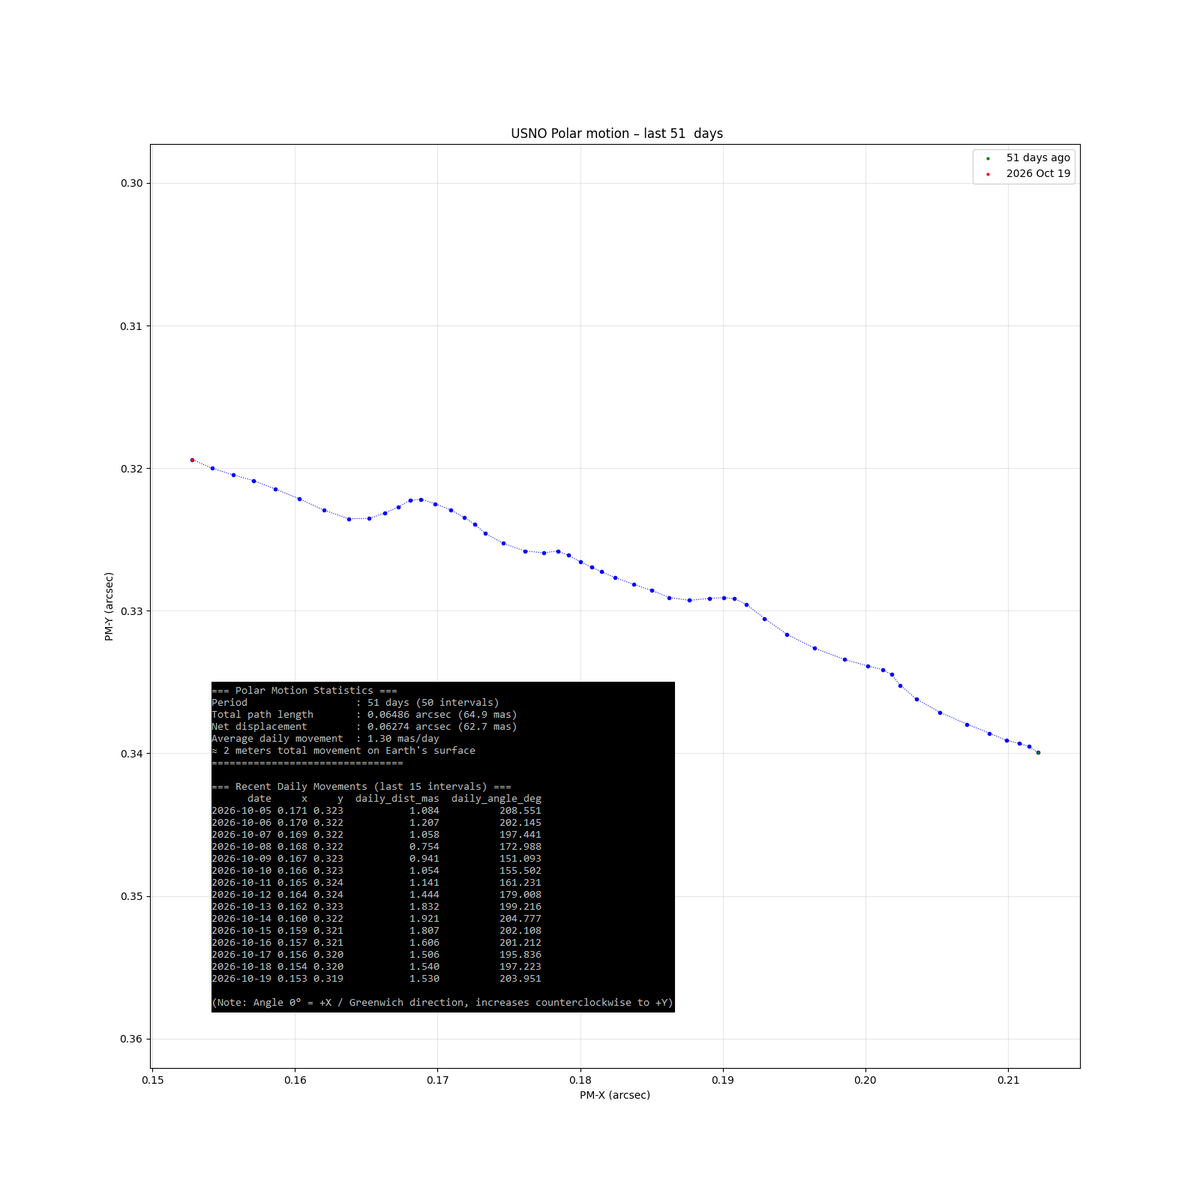Click the x-axis tick label 0.20
The height and width of the screenshot is (1200, 1200).
pos(866,1080)
